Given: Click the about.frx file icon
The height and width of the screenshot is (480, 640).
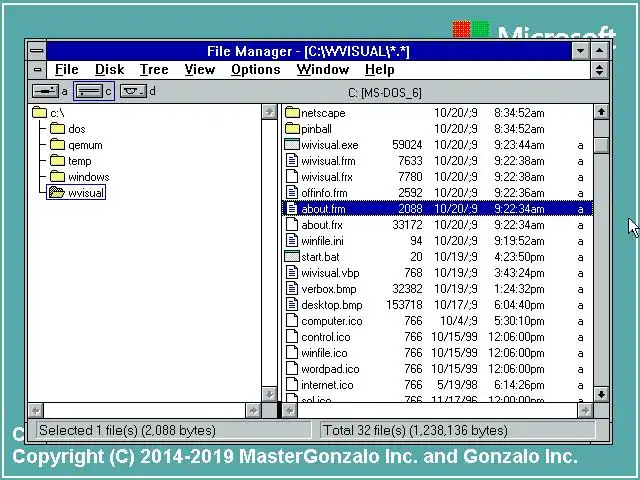Looking at the screenshot, I should [x=291, y=224].
